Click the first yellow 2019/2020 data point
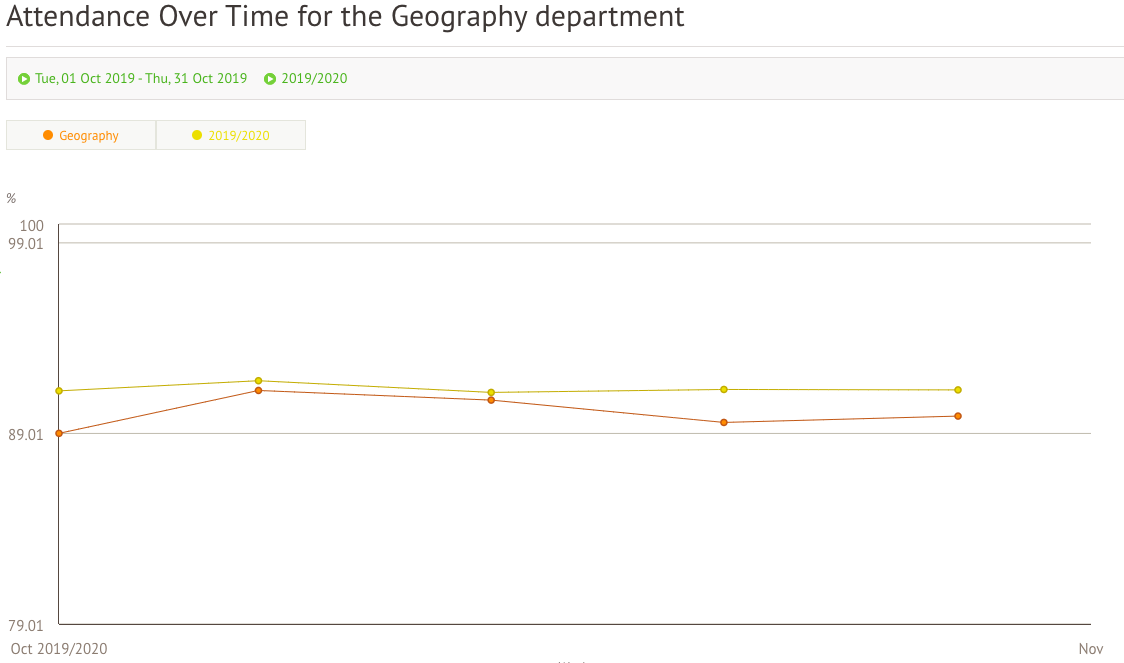This screenshot has height=663, width=1124. tap(59, 391)
